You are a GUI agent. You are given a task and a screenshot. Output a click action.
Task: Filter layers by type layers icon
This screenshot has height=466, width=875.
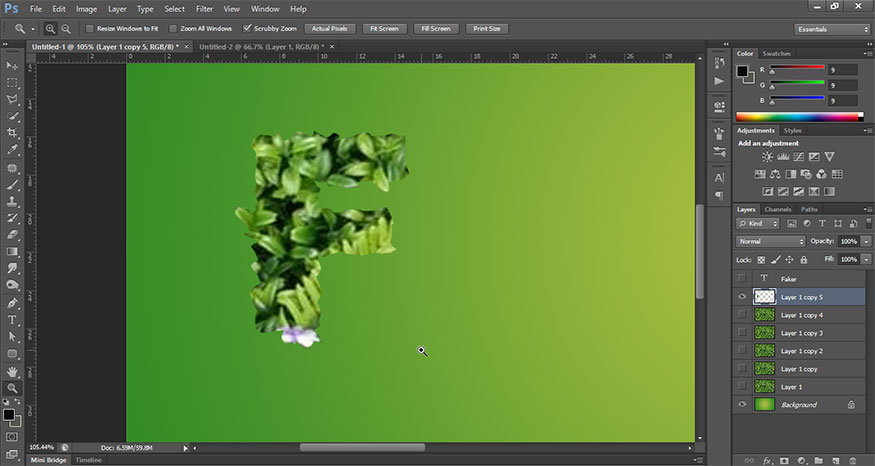(x=822, y=223)
